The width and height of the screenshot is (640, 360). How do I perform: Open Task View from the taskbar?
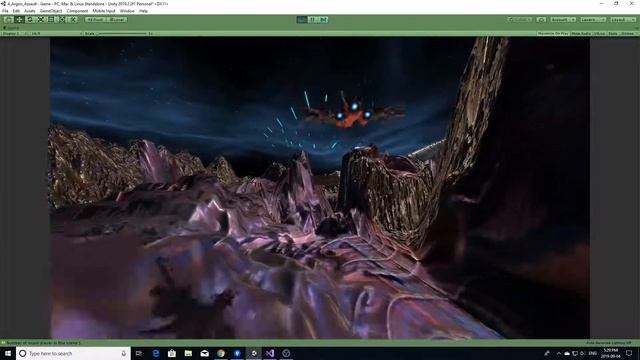pos(139,353)
